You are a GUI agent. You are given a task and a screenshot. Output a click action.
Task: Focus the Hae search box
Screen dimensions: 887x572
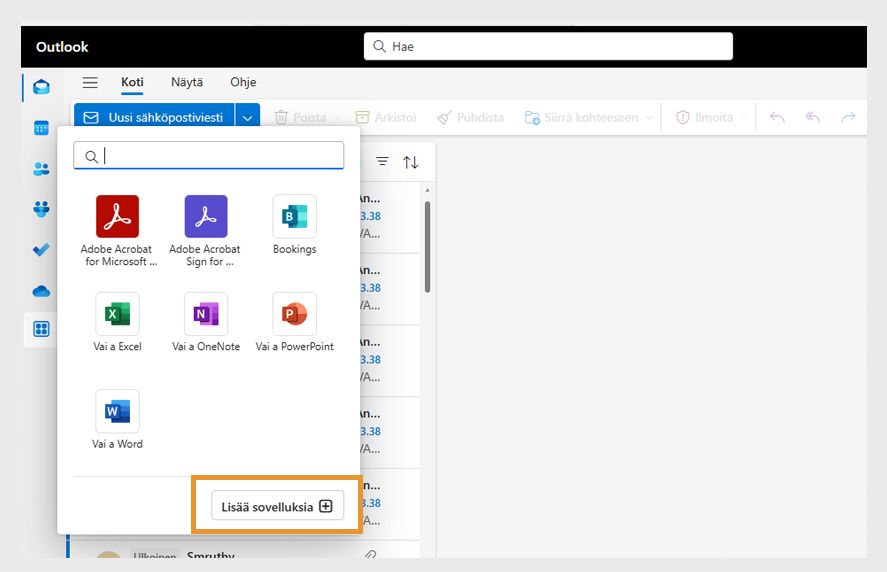coord(548,46)
